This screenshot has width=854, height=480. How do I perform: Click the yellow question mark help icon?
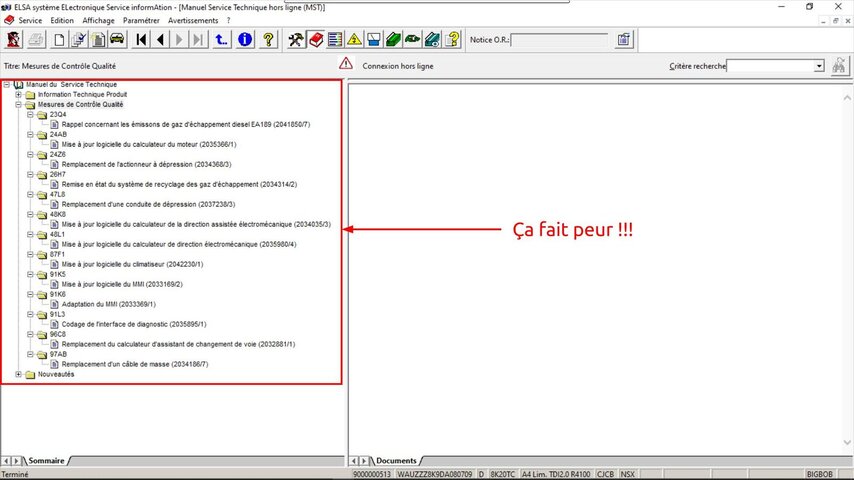pyautogui.click(x=269, y=40)
